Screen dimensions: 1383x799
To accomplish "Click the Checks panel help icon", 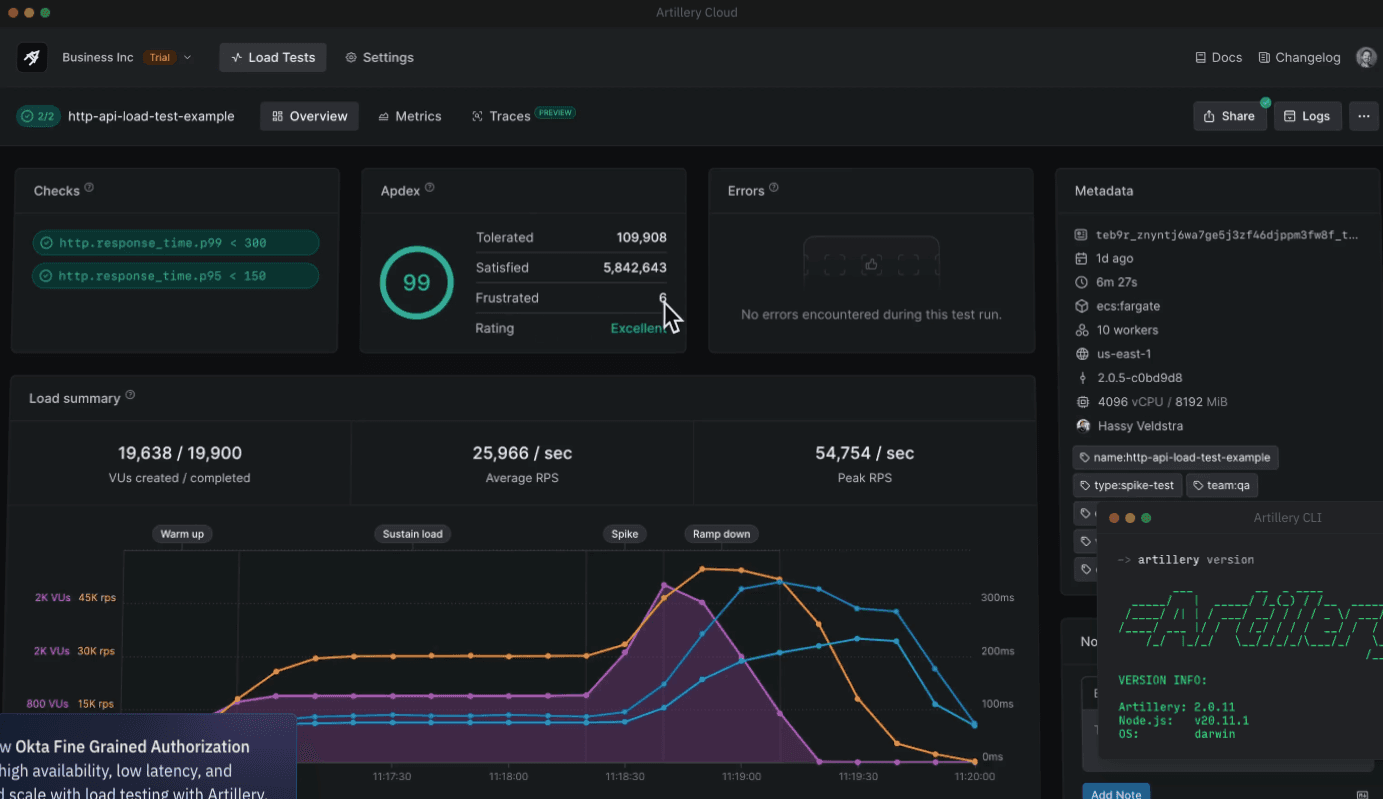I will tap(89, 189).
